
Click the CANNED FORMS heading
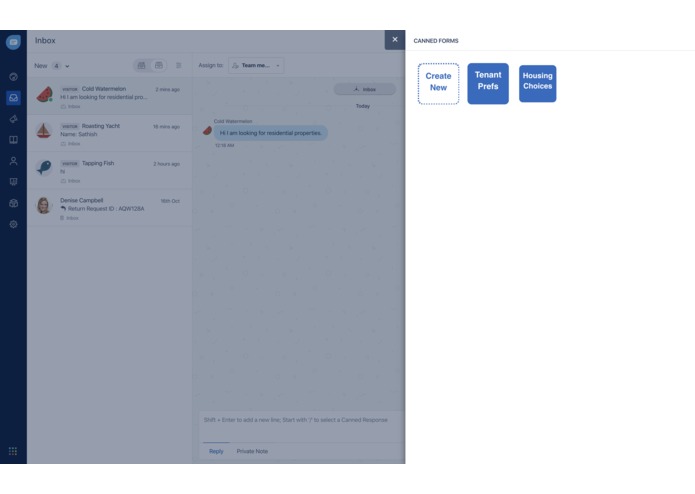click(436, 41)
